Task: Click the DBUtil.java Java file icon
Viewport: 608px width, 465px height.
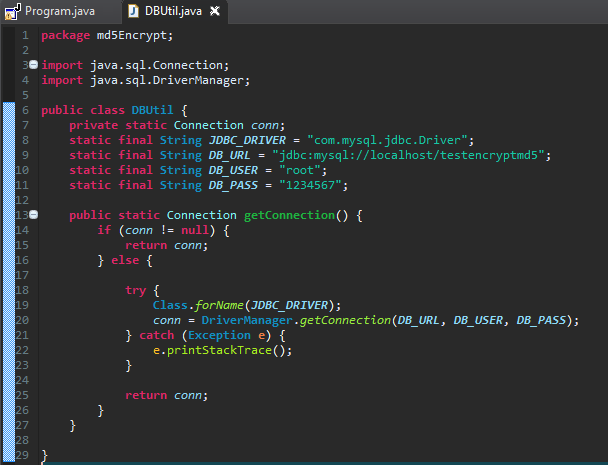Action: tap(133, 11)
